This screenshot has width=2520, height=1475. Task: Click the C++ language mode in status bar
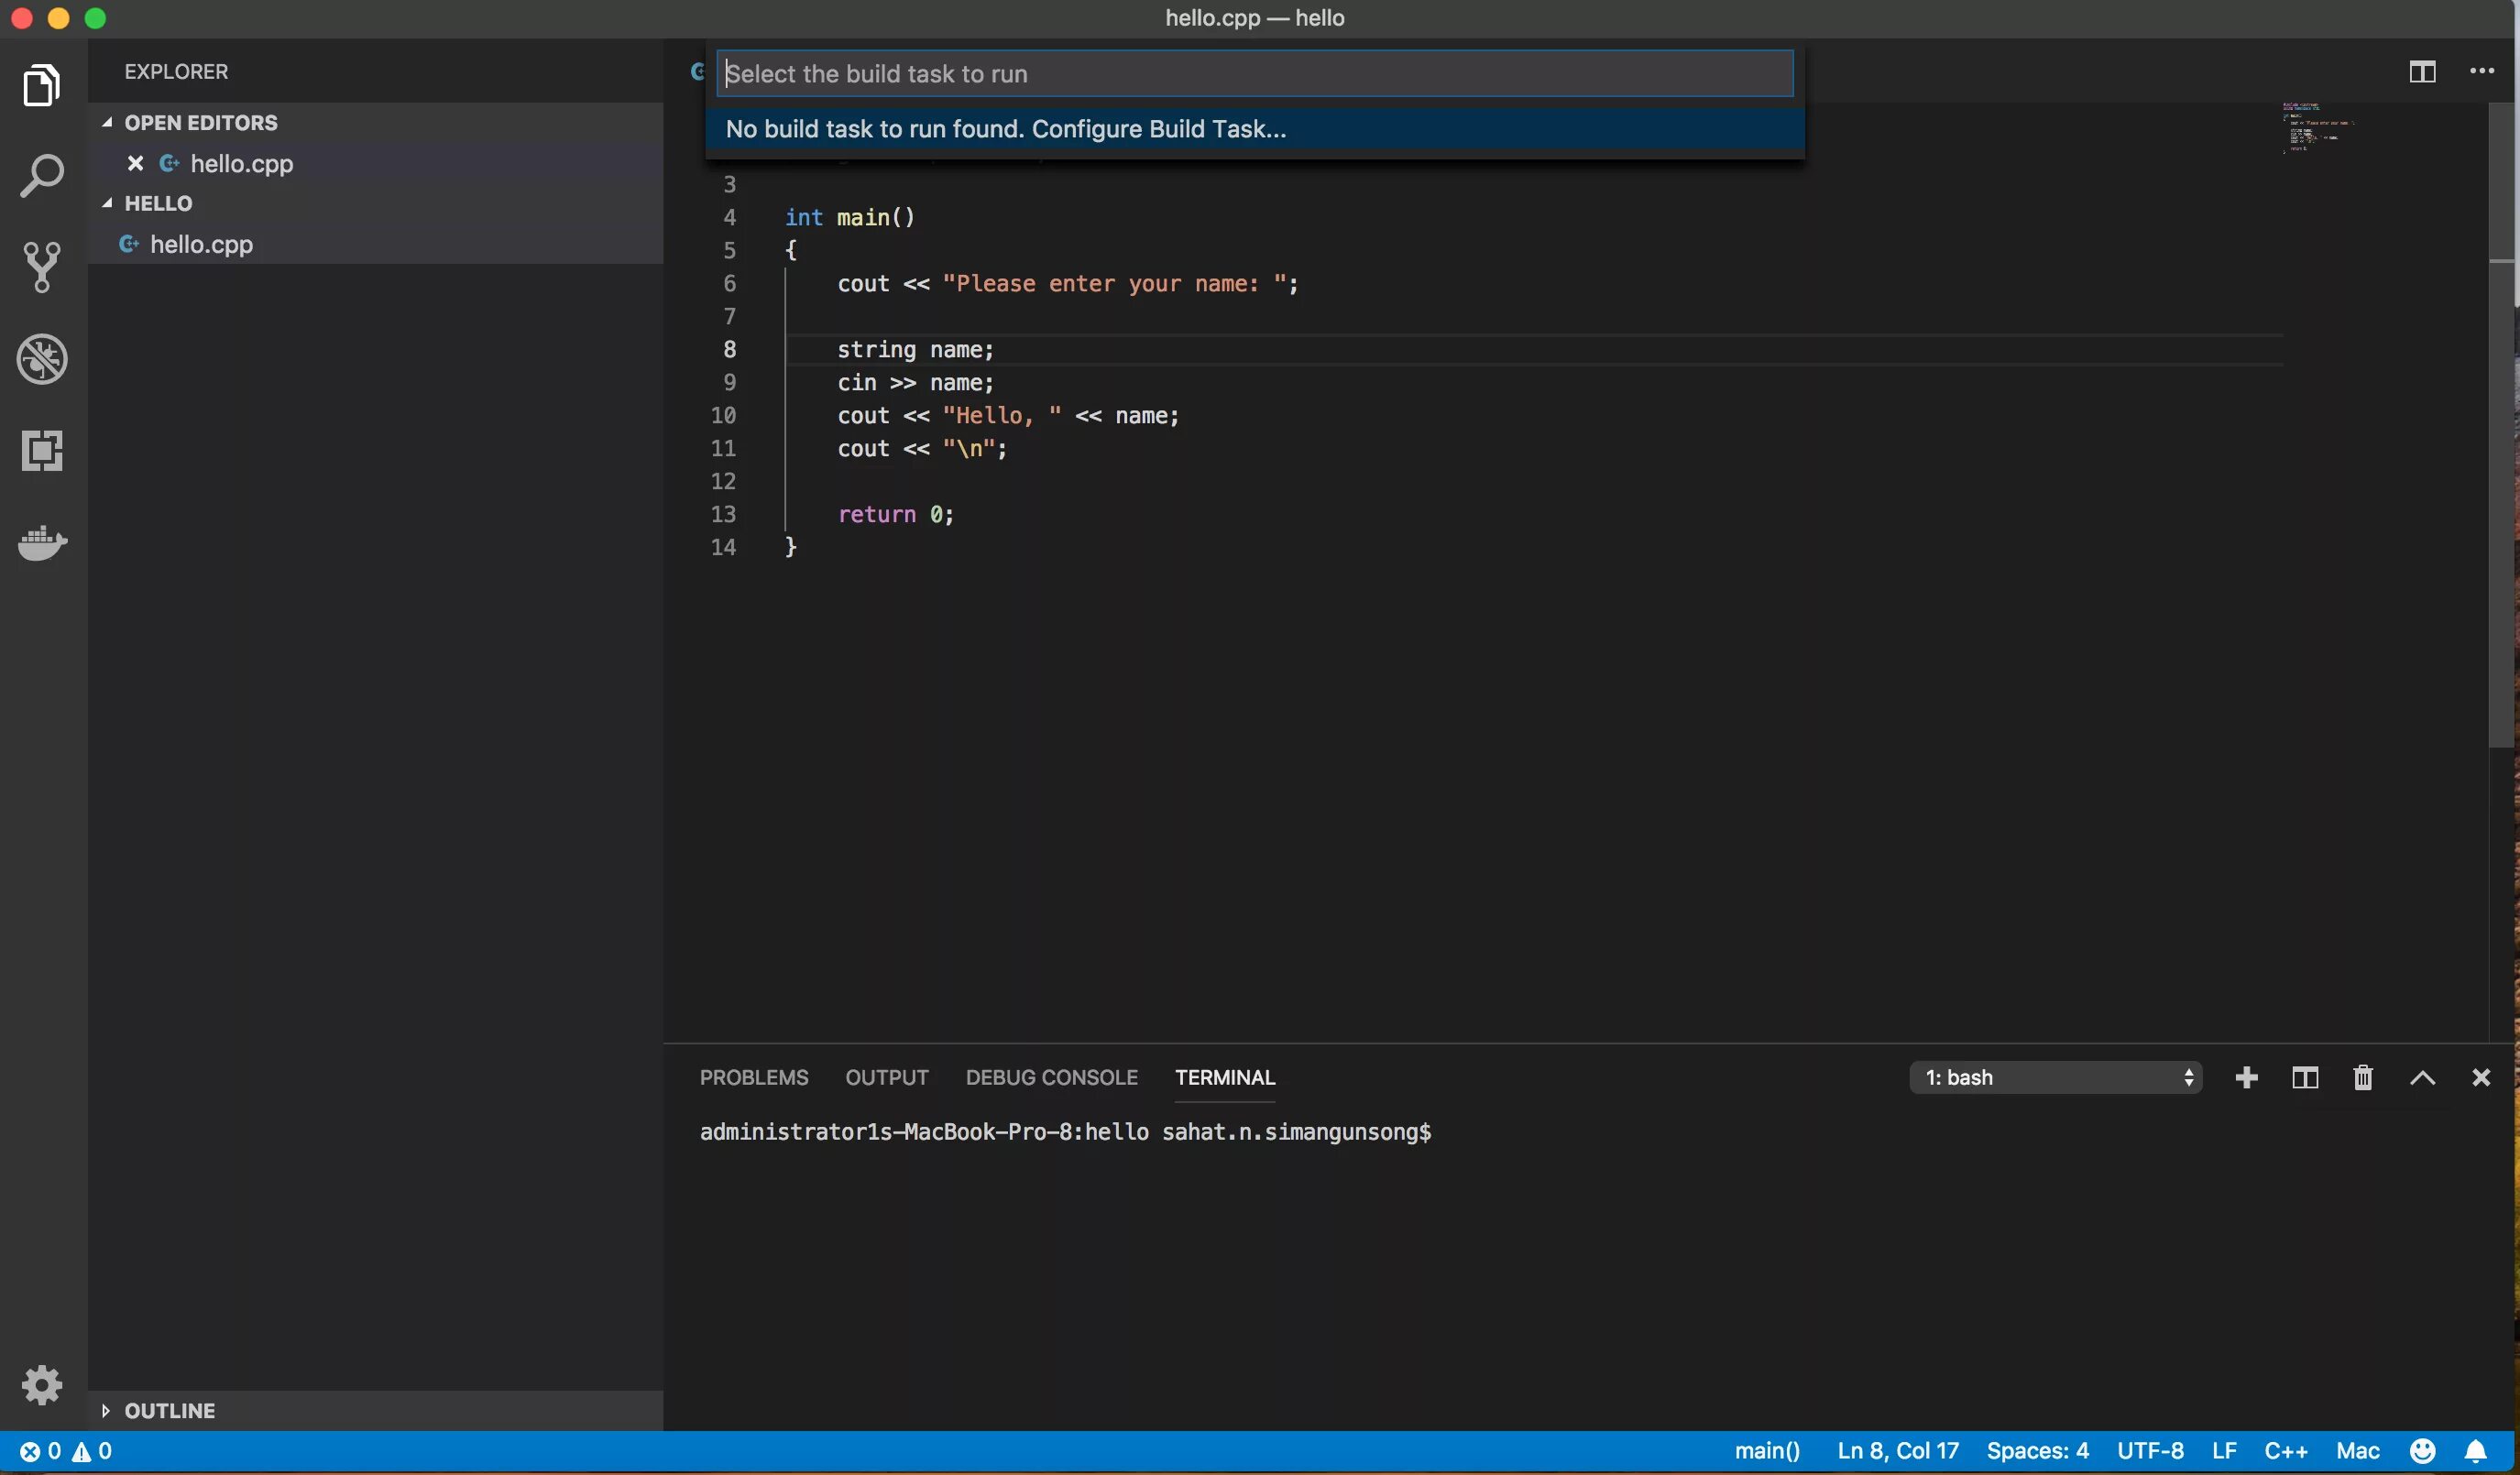click(2286, 1450)
